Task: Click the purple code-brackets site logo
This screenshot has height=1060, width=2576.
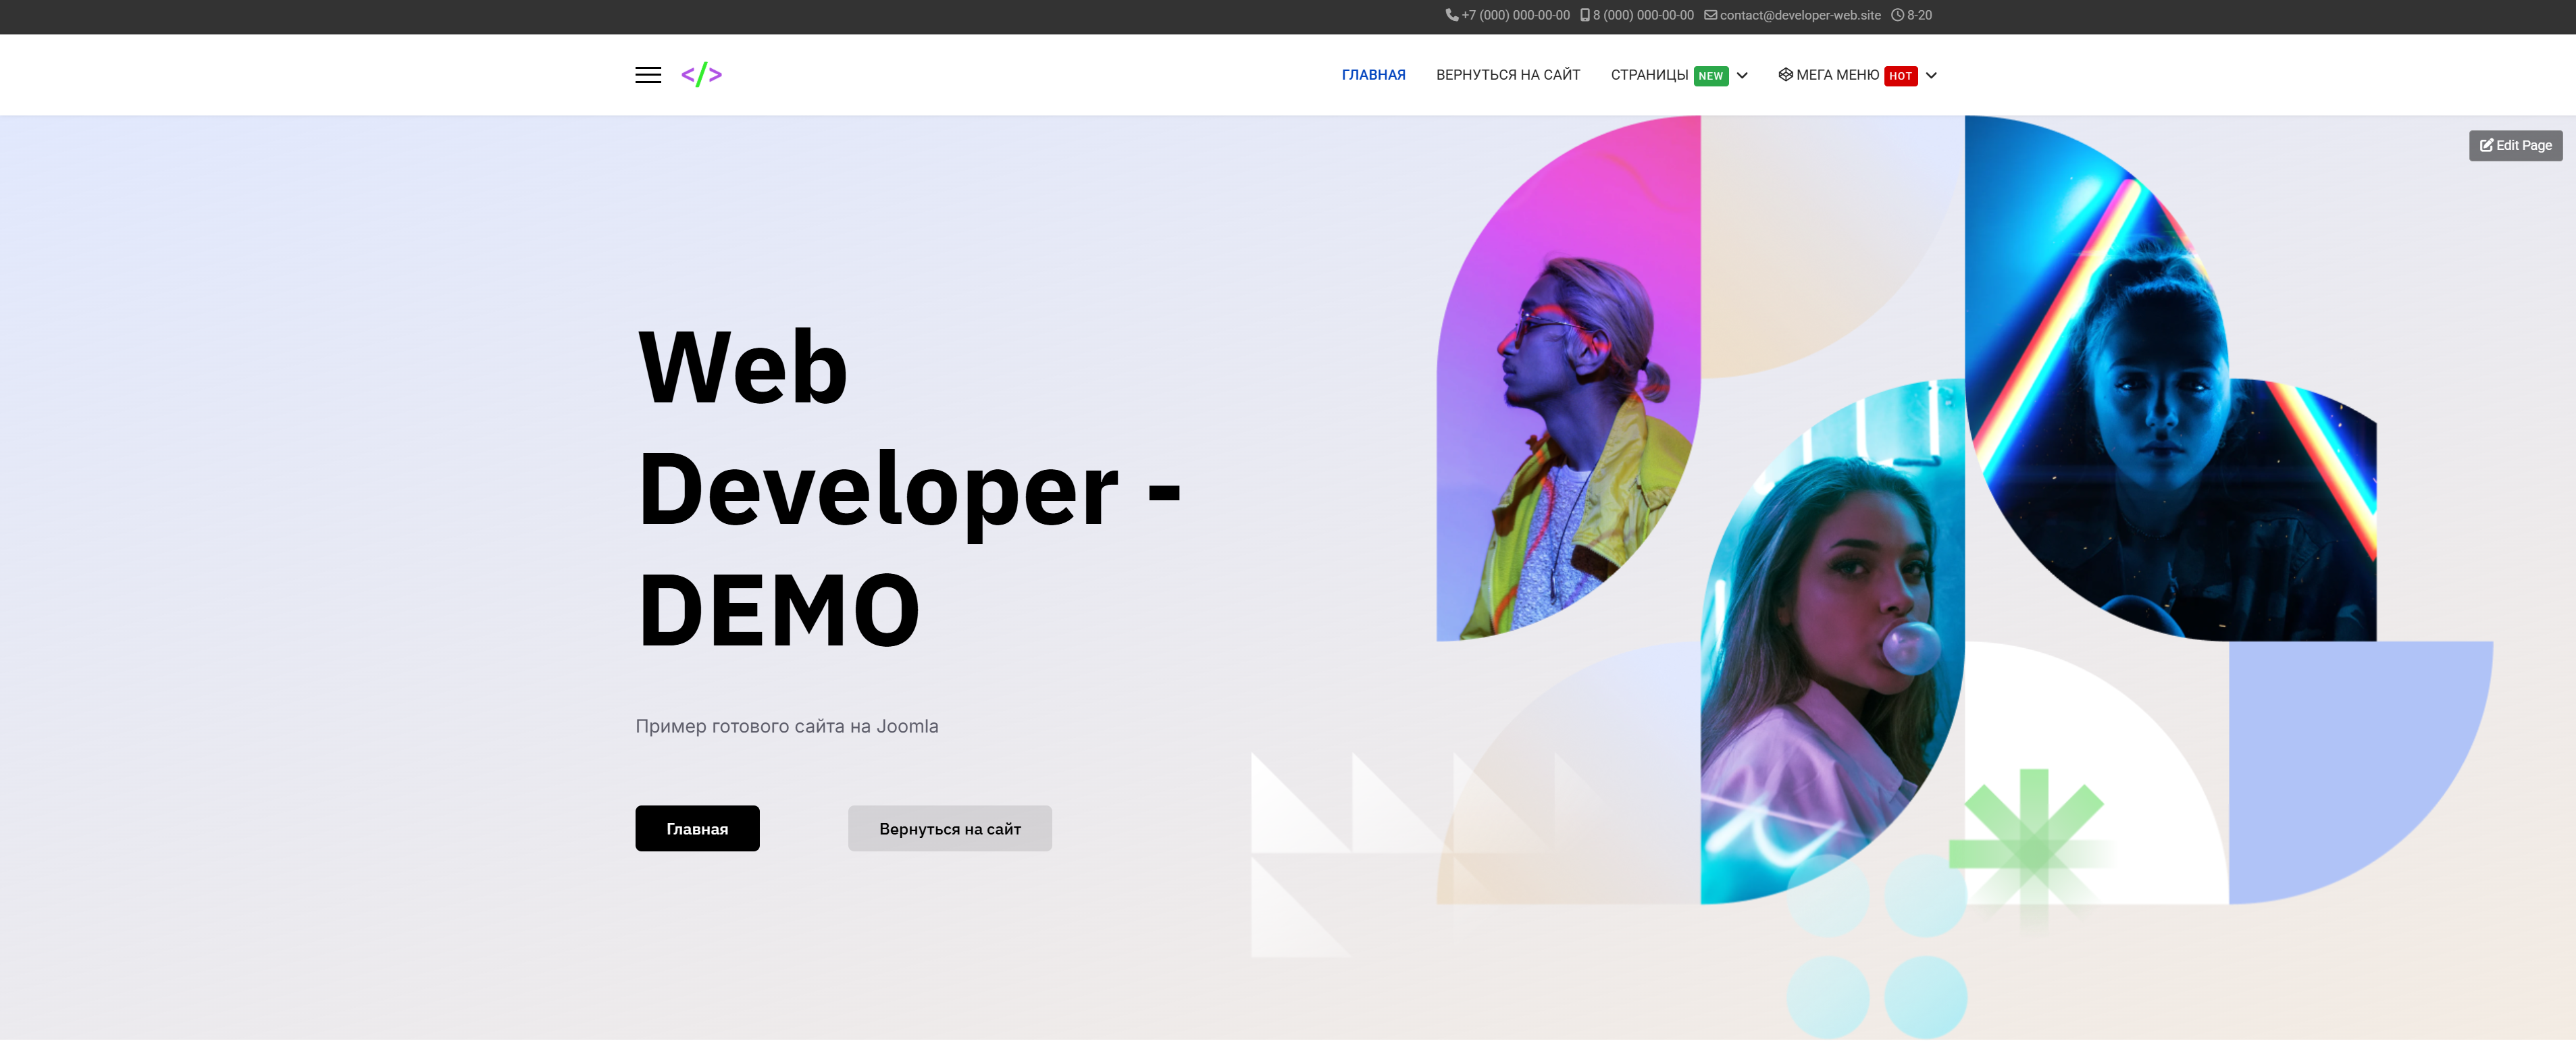Action: coord(701,75)
